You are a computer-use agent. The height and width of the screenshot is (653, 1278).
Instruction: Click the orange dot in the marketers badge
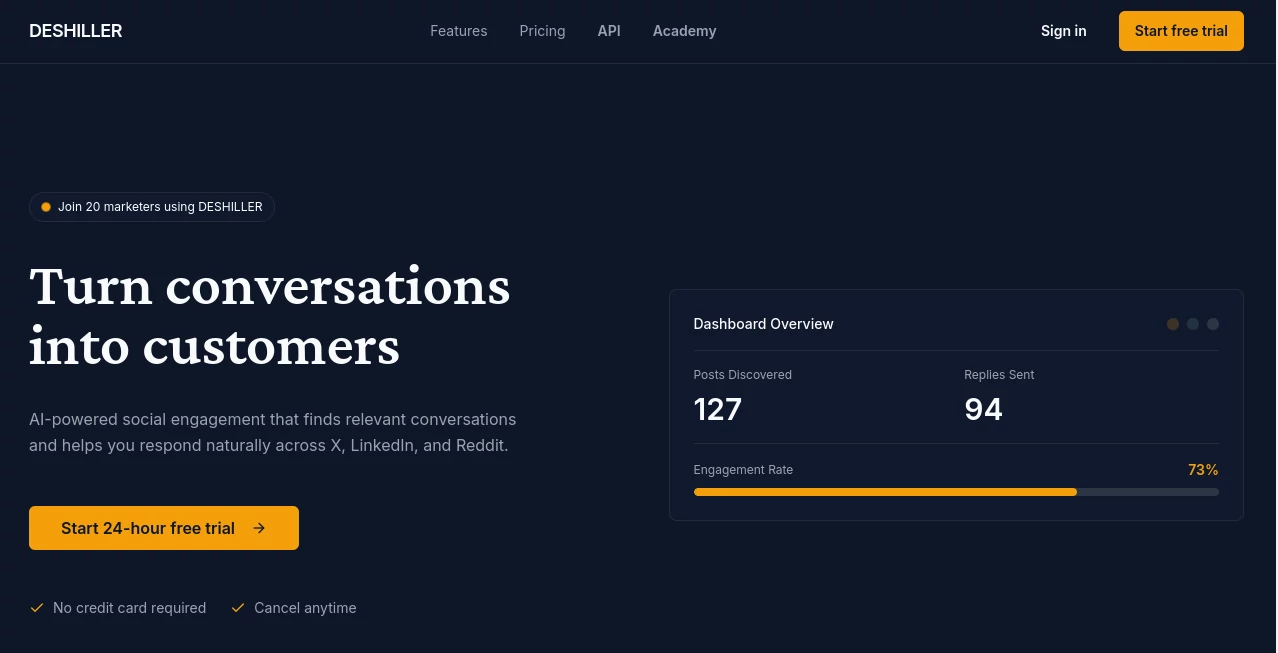46,207
